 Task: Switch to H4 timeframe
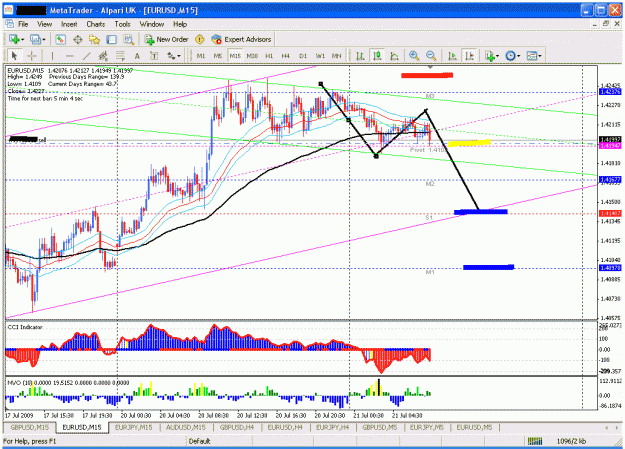286,56
